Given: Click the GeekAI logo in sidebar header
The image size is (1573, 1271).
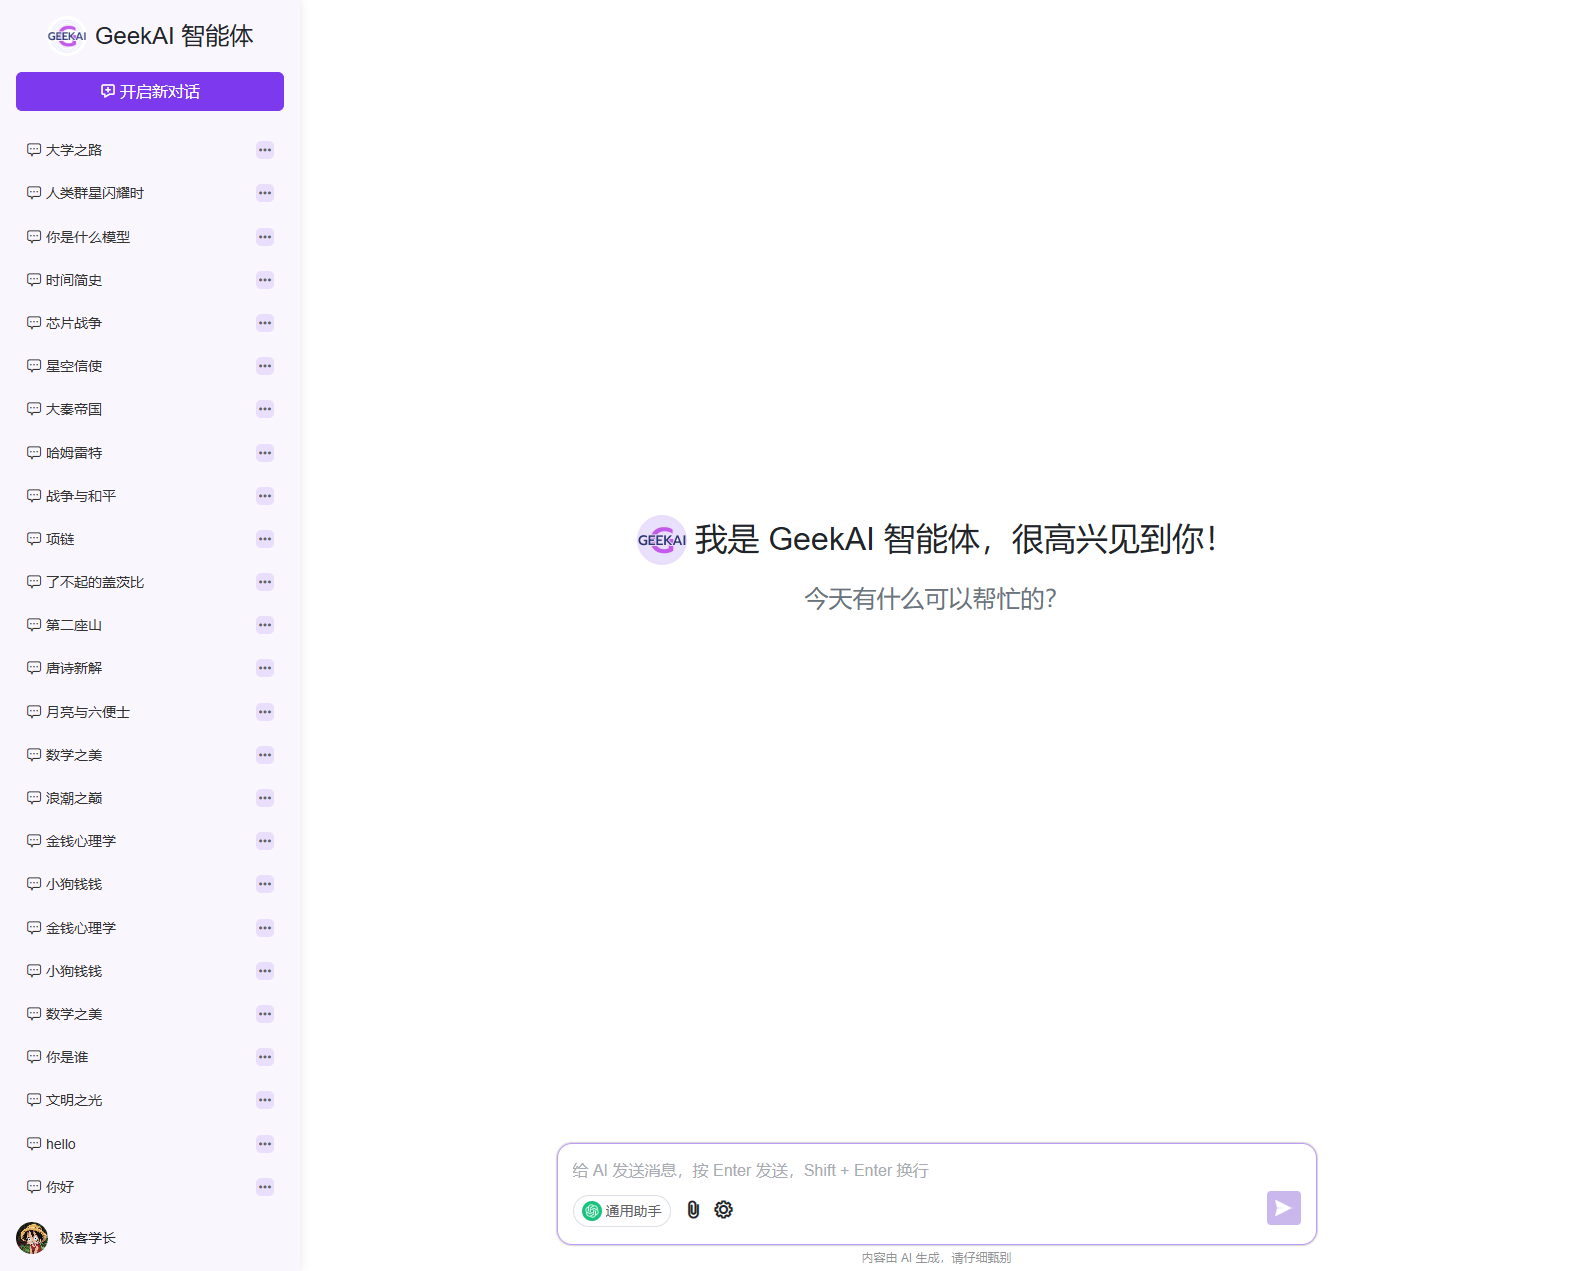Looking at the screenshot, I should [67, 36].
